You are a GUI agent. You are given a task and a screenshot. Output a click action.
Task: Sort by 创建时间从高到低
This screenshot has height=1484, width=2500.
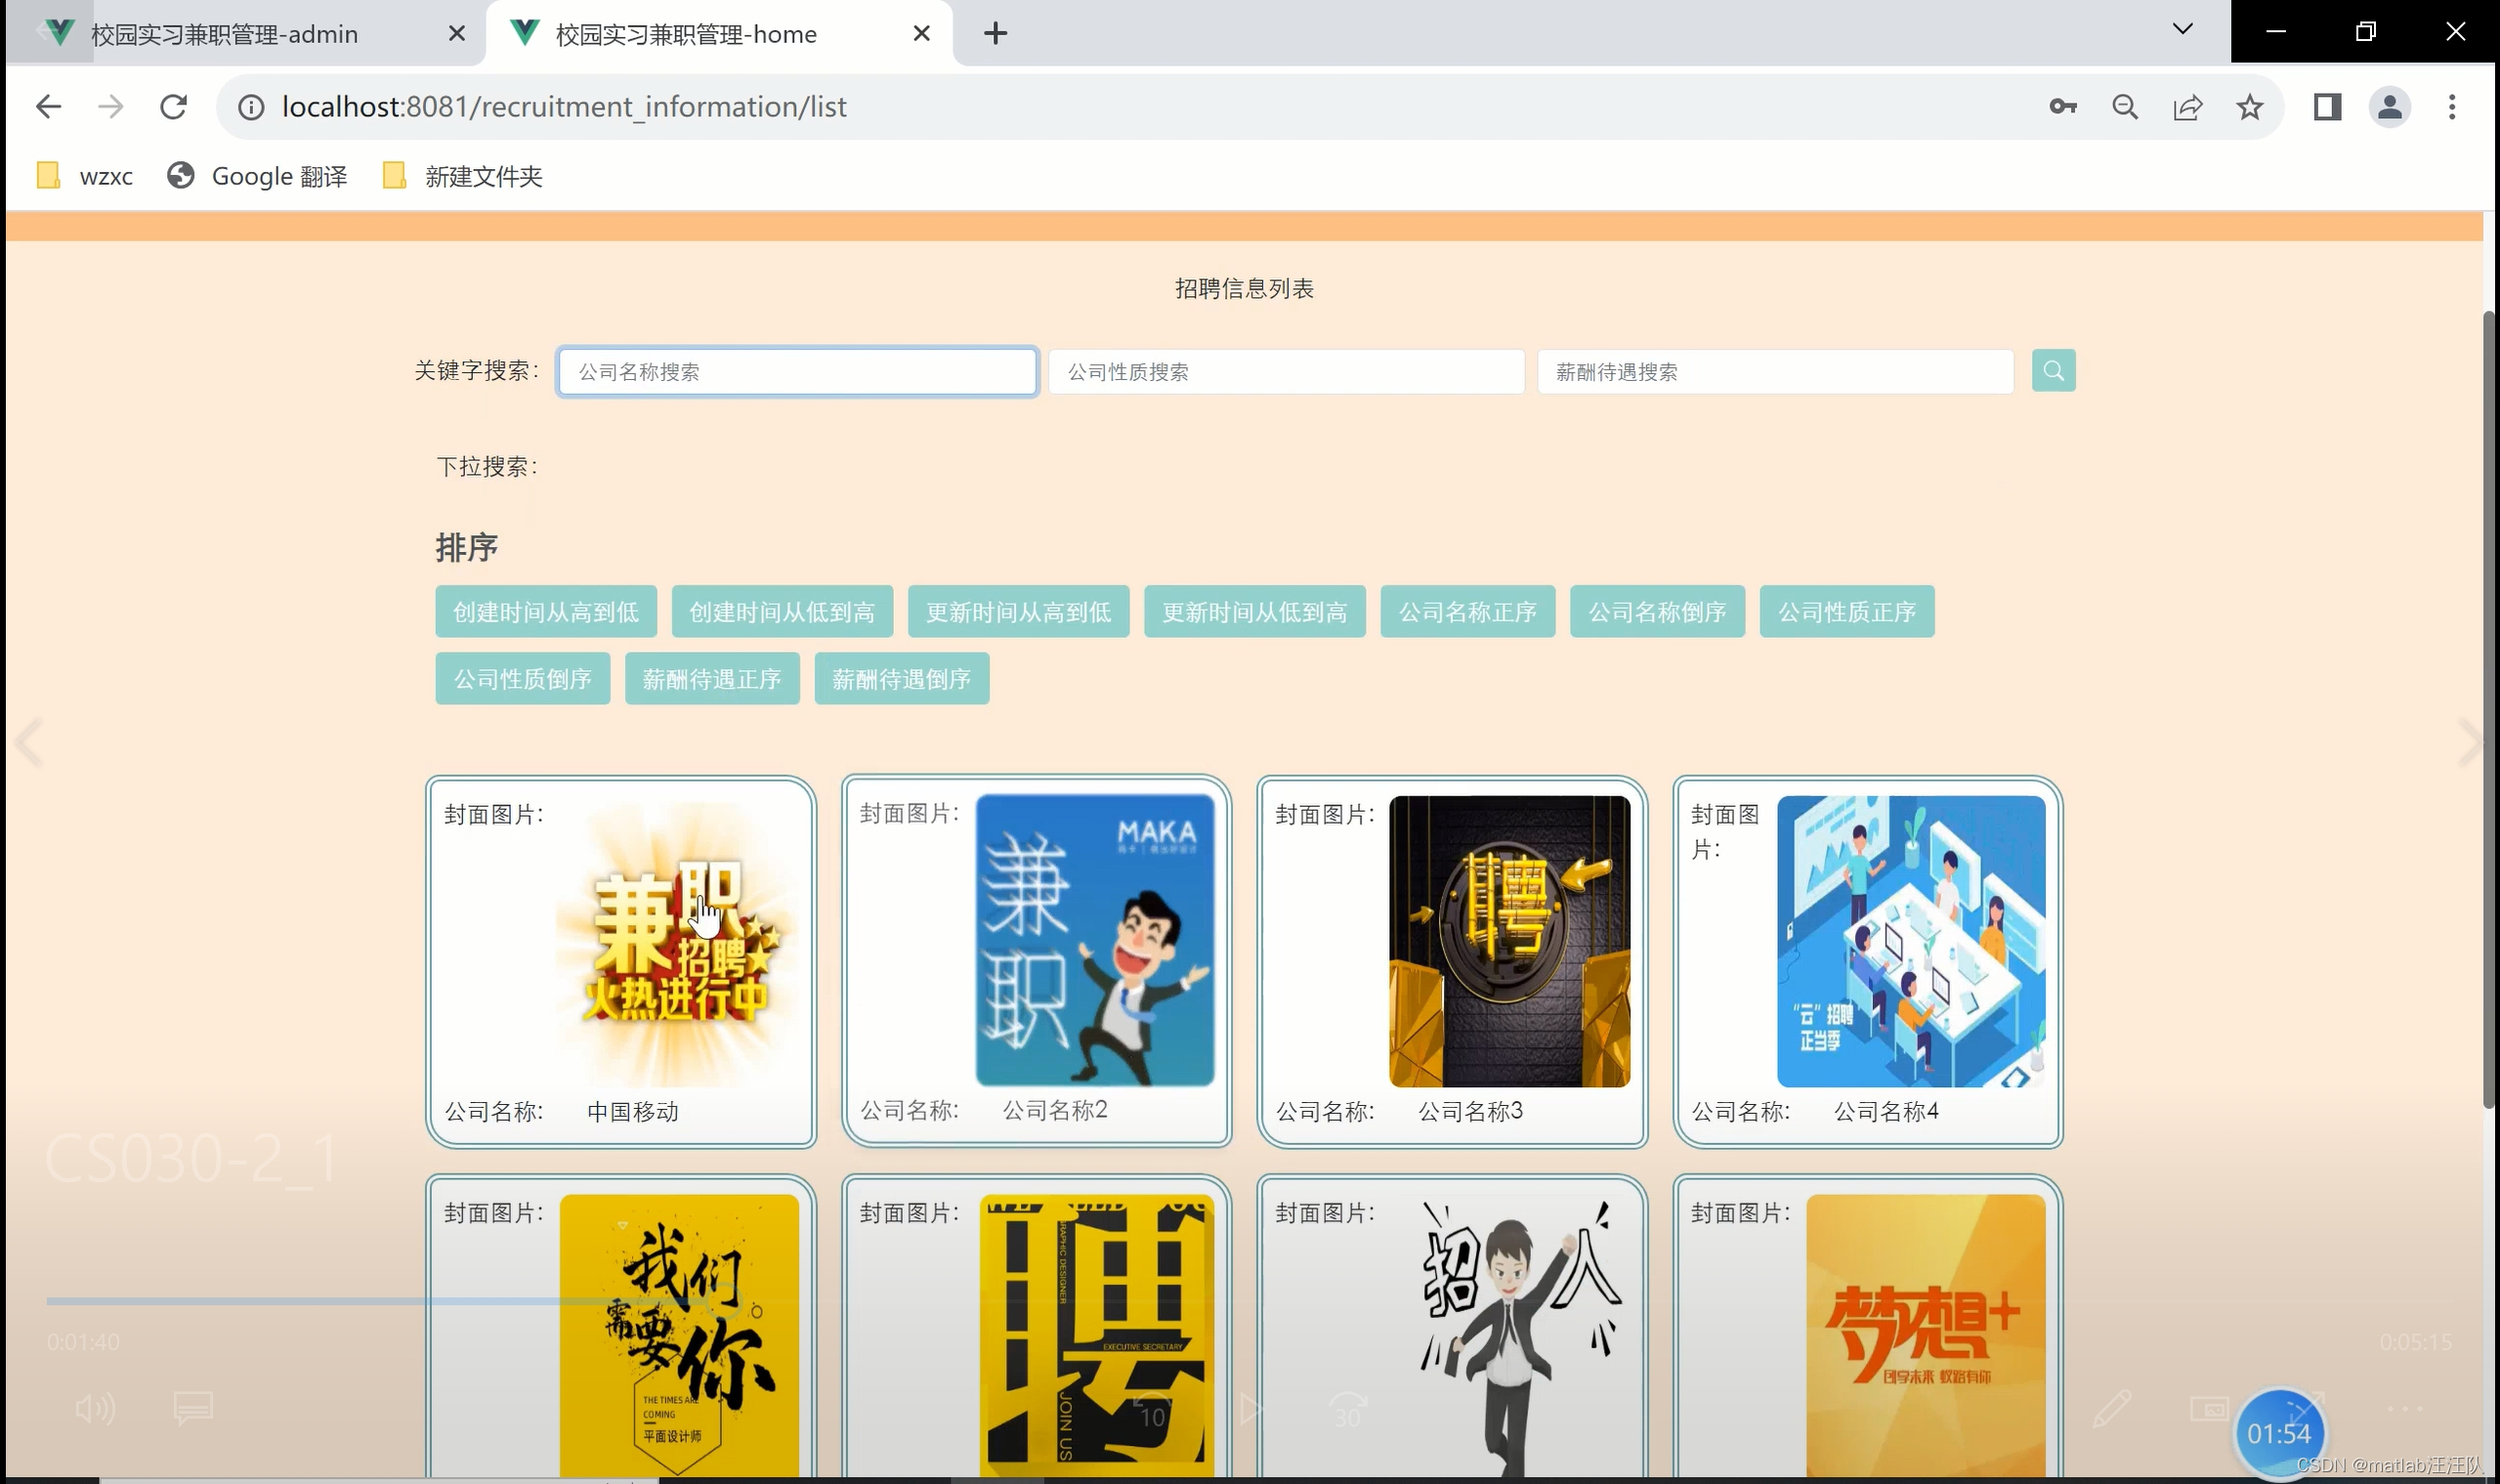pos(545,612)
